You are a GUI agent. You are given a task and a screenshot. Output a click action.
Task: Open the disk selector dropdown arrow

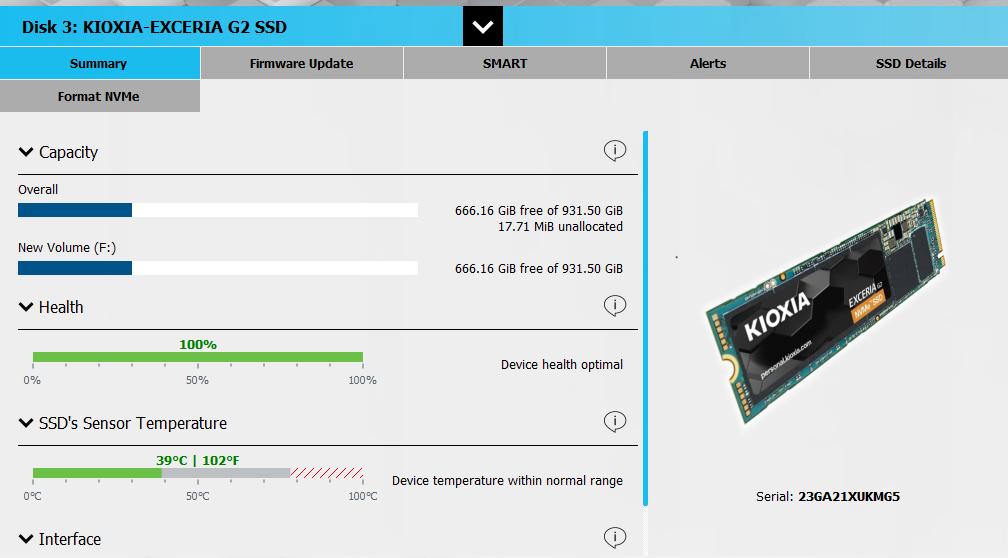point(483,26)
